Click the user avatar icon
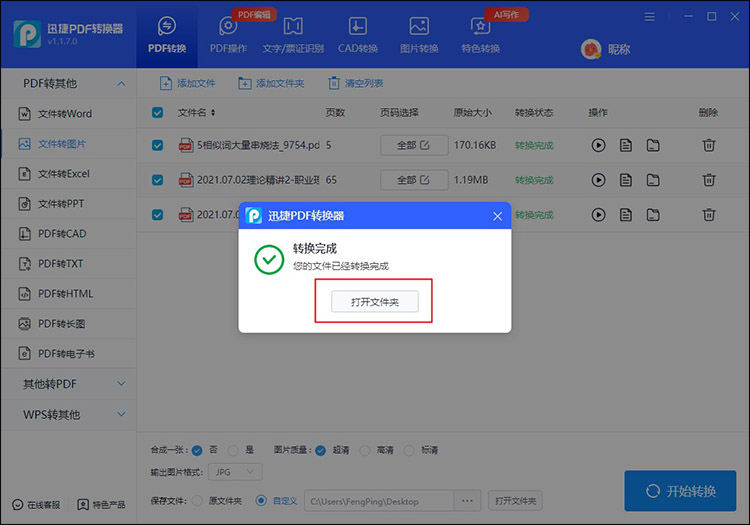 click(x=591, y=49)
